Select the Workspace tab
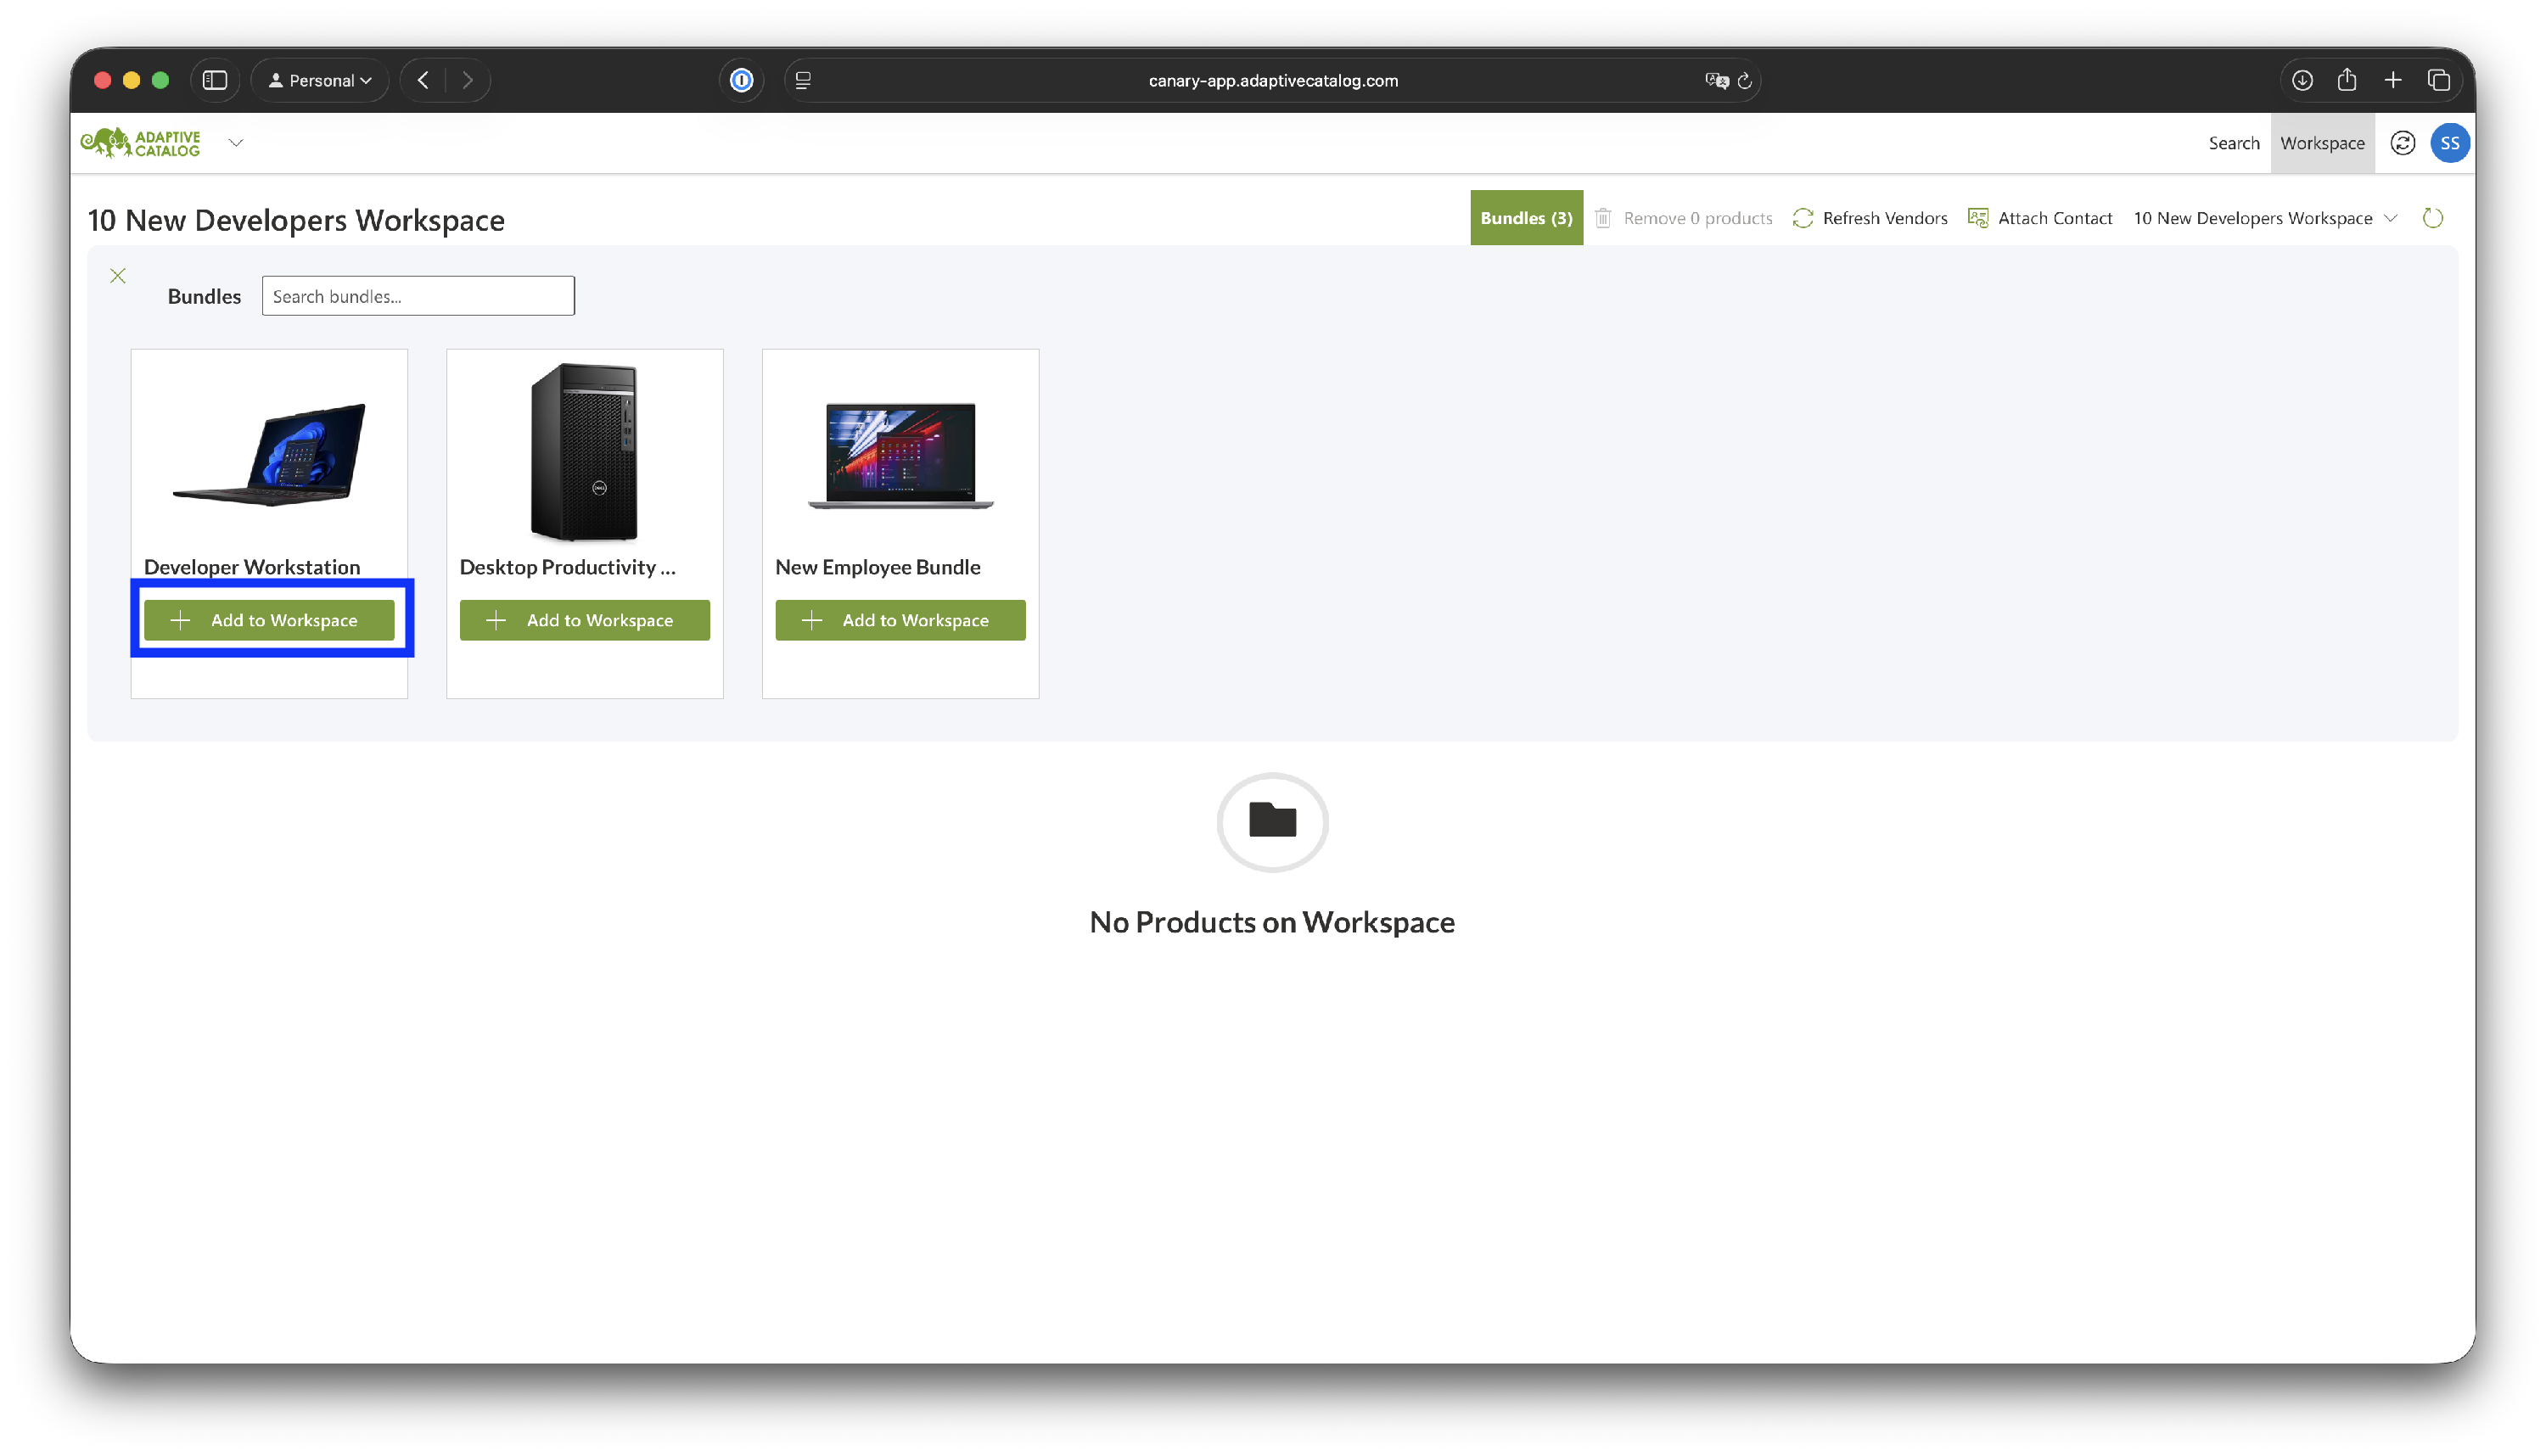2546x1456 pixels. (2322, 143)
